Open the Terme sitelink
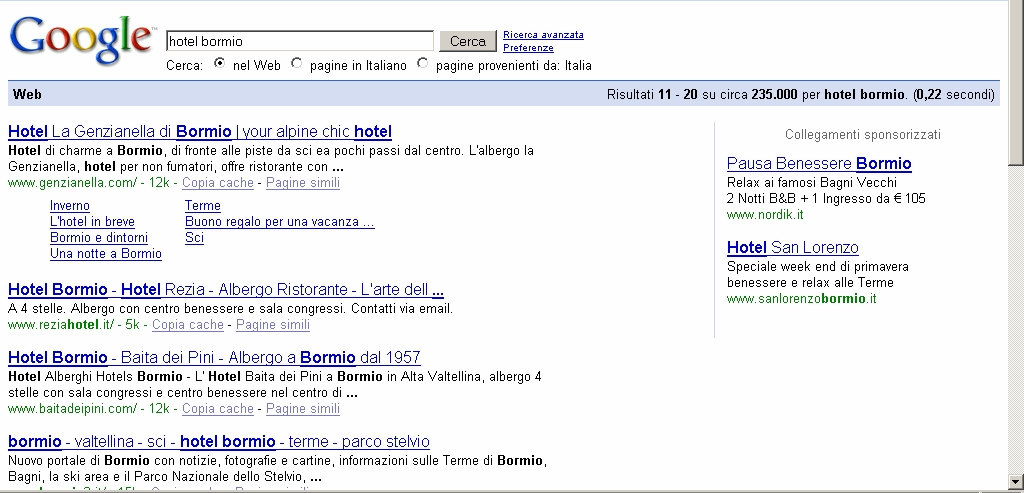 pos(203,206)
